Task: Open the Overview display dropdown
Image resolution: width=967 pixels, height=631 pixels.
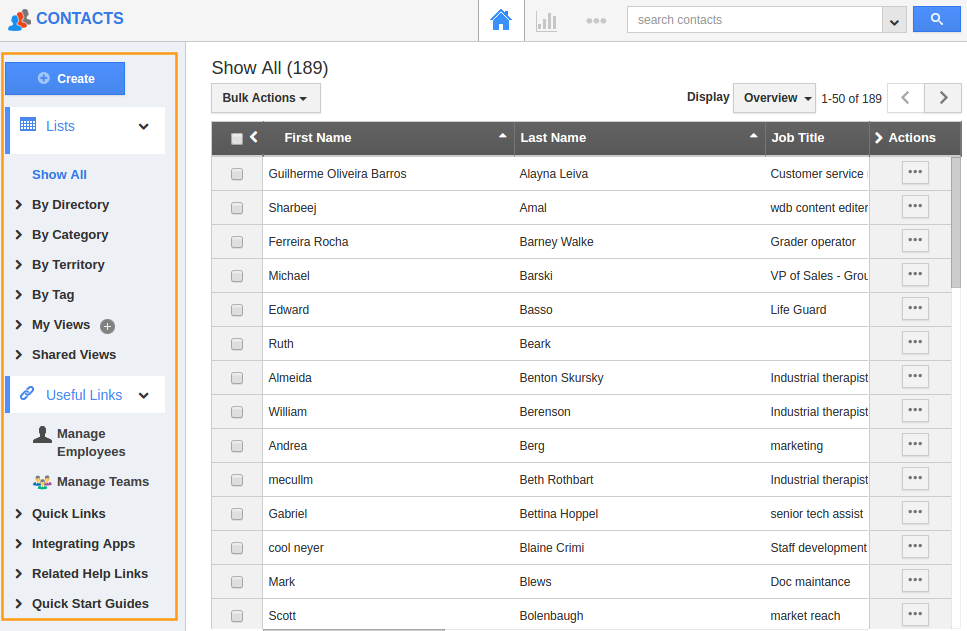Action: [x=774, y=97]
